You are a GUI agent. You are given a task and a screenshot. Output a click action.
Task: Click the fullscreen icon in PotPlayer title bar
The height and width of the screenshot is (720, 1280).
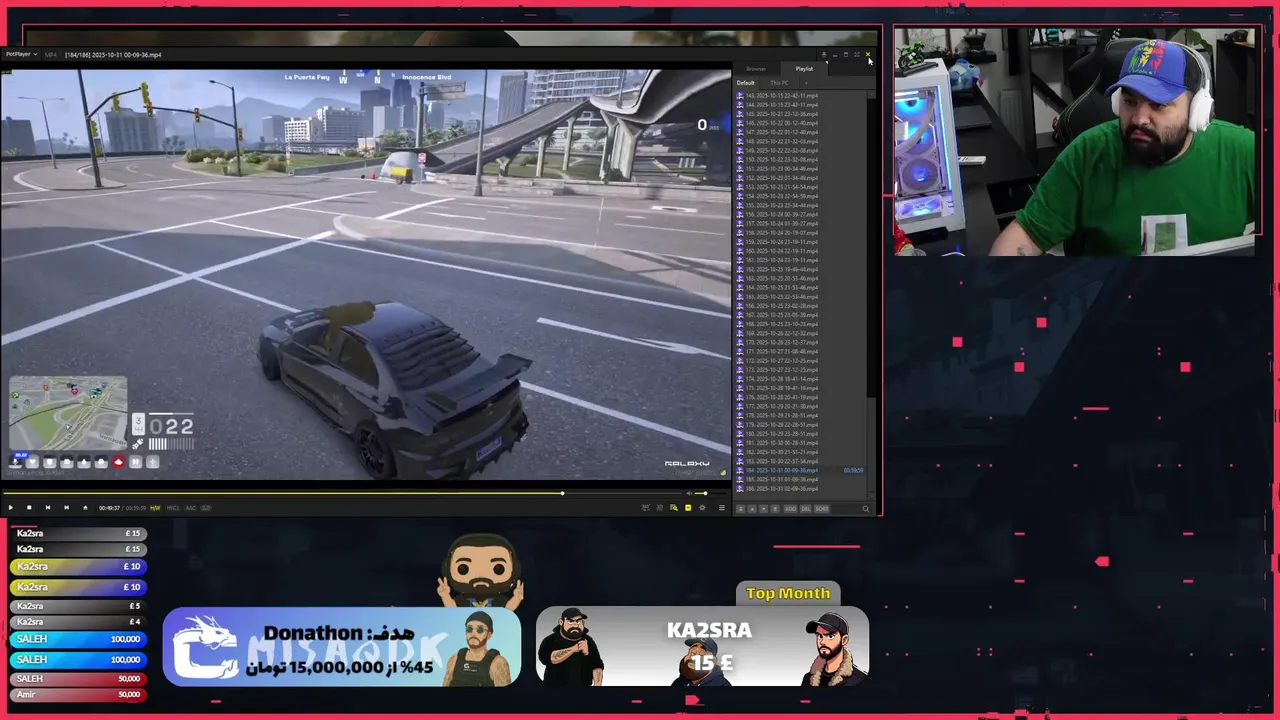tap(857, 54)
